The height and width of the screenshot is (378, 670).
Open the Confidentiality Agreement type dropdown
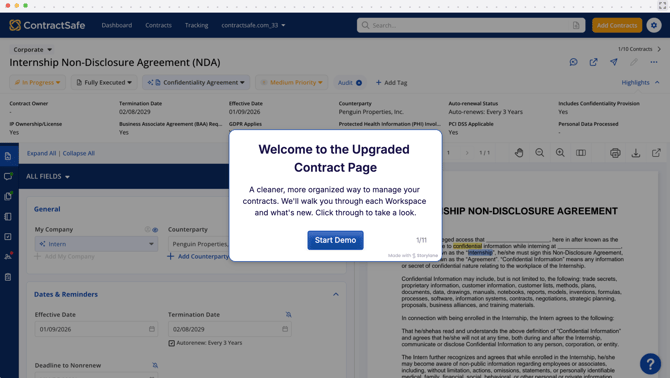196,82
